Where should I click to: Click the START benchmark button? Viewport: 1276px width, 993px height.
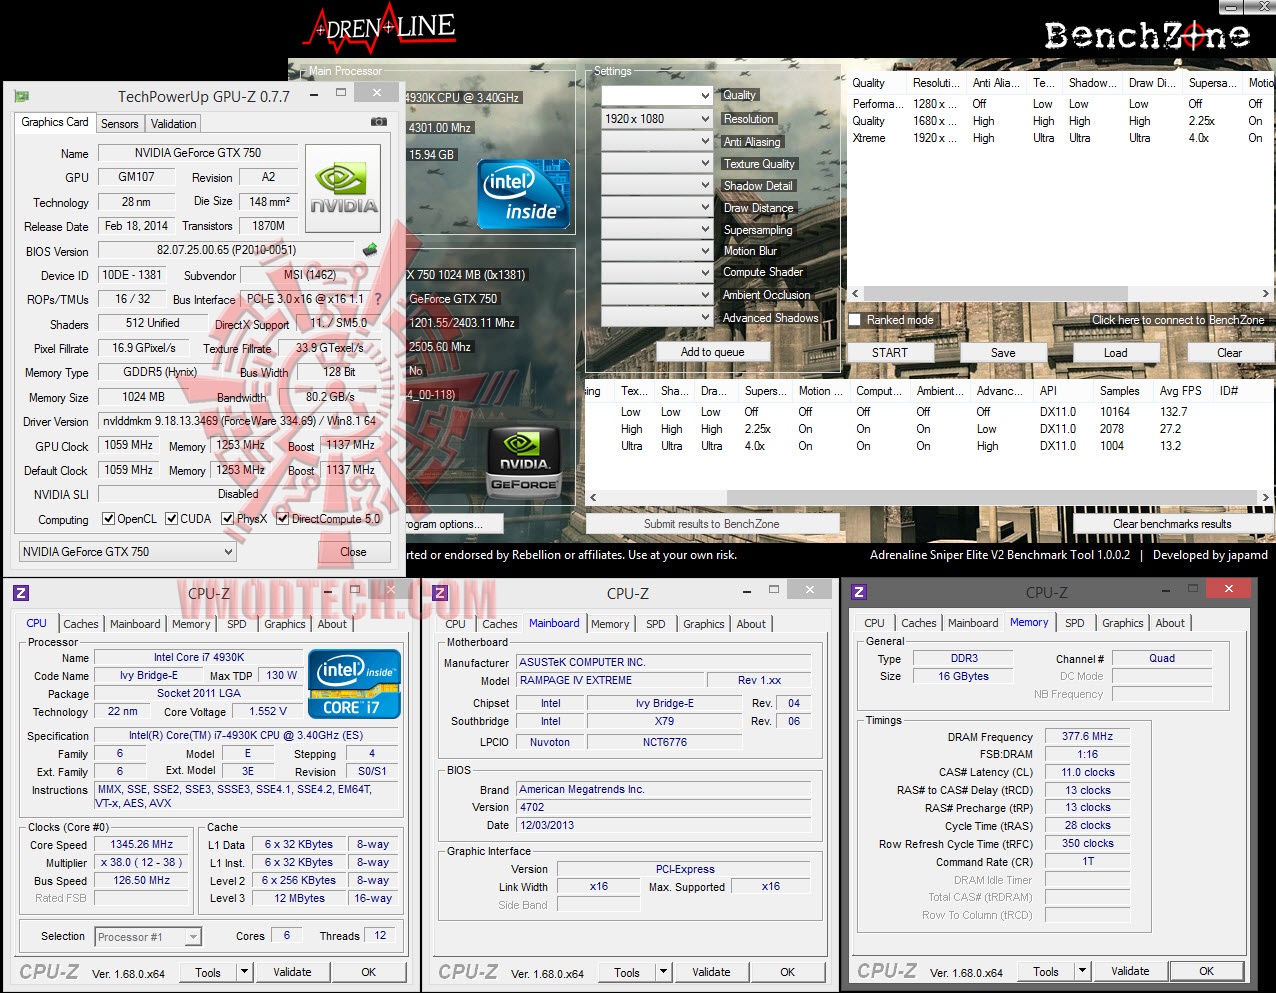pos(890,353)
